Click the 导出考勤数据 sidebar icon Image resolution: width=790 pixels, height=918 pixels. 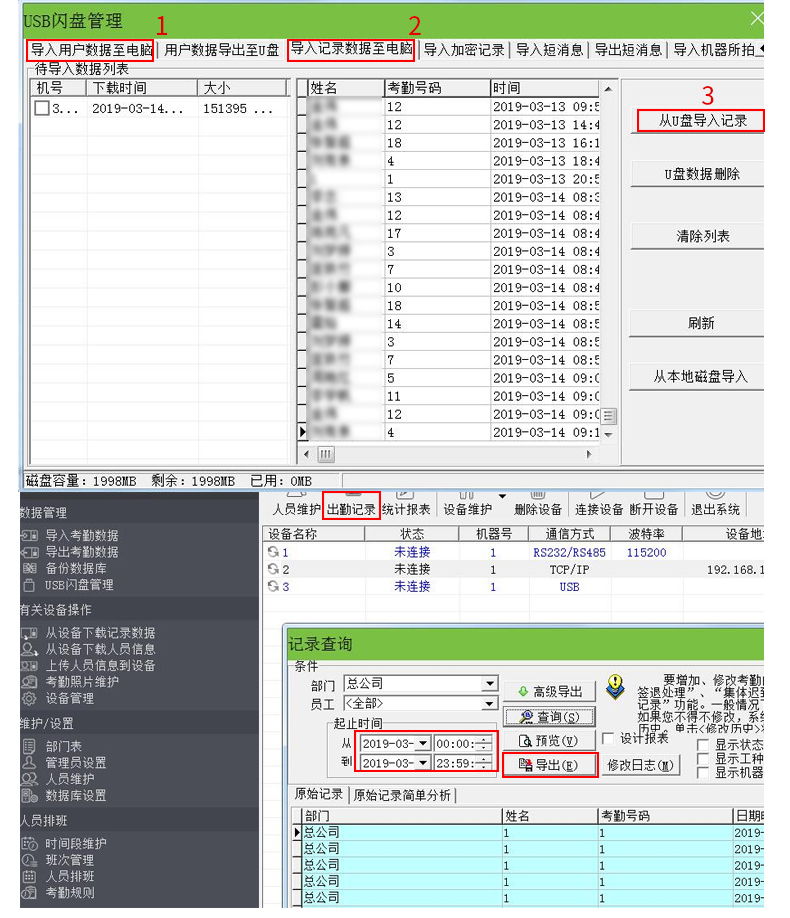[29, 552]
